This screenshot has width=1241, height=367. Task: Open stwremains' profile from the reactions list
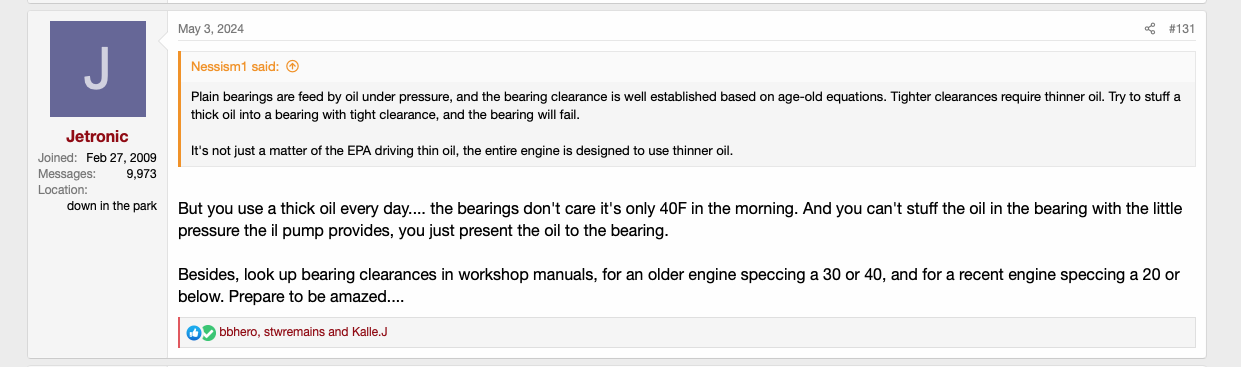pyautogui.click(x=294, y=332)
